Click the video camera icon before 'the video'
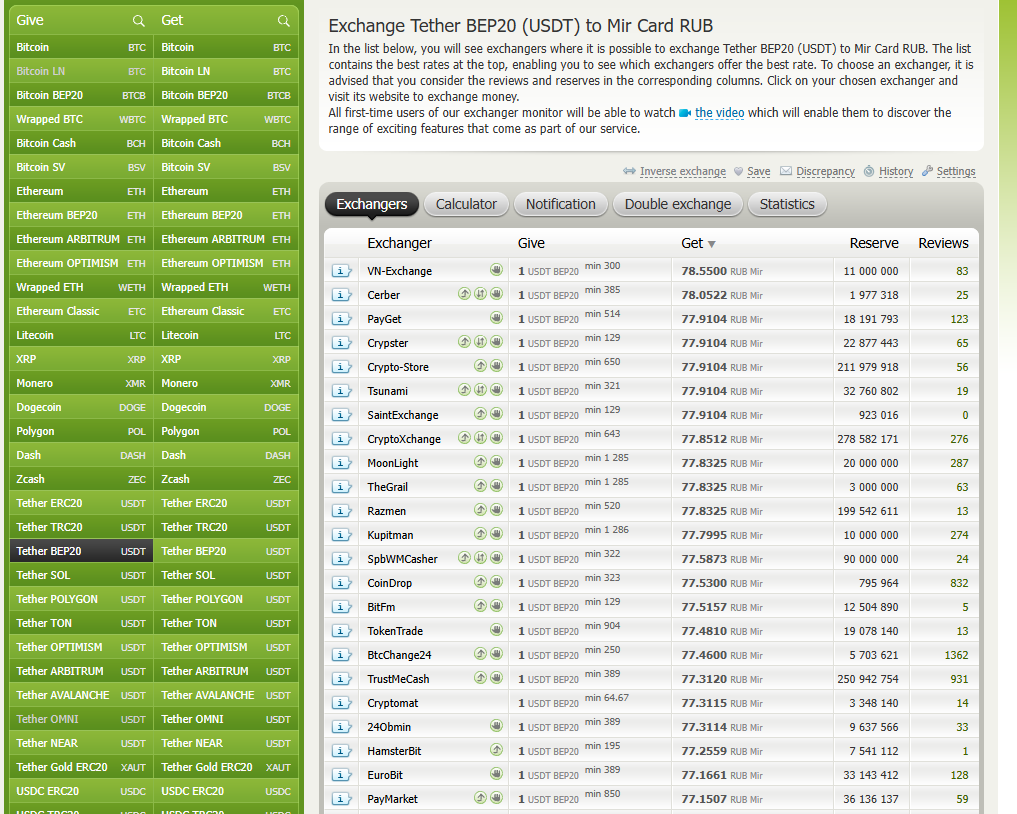Image resolution: width=1017 pixels, height=814 pixels. point(685,113)
